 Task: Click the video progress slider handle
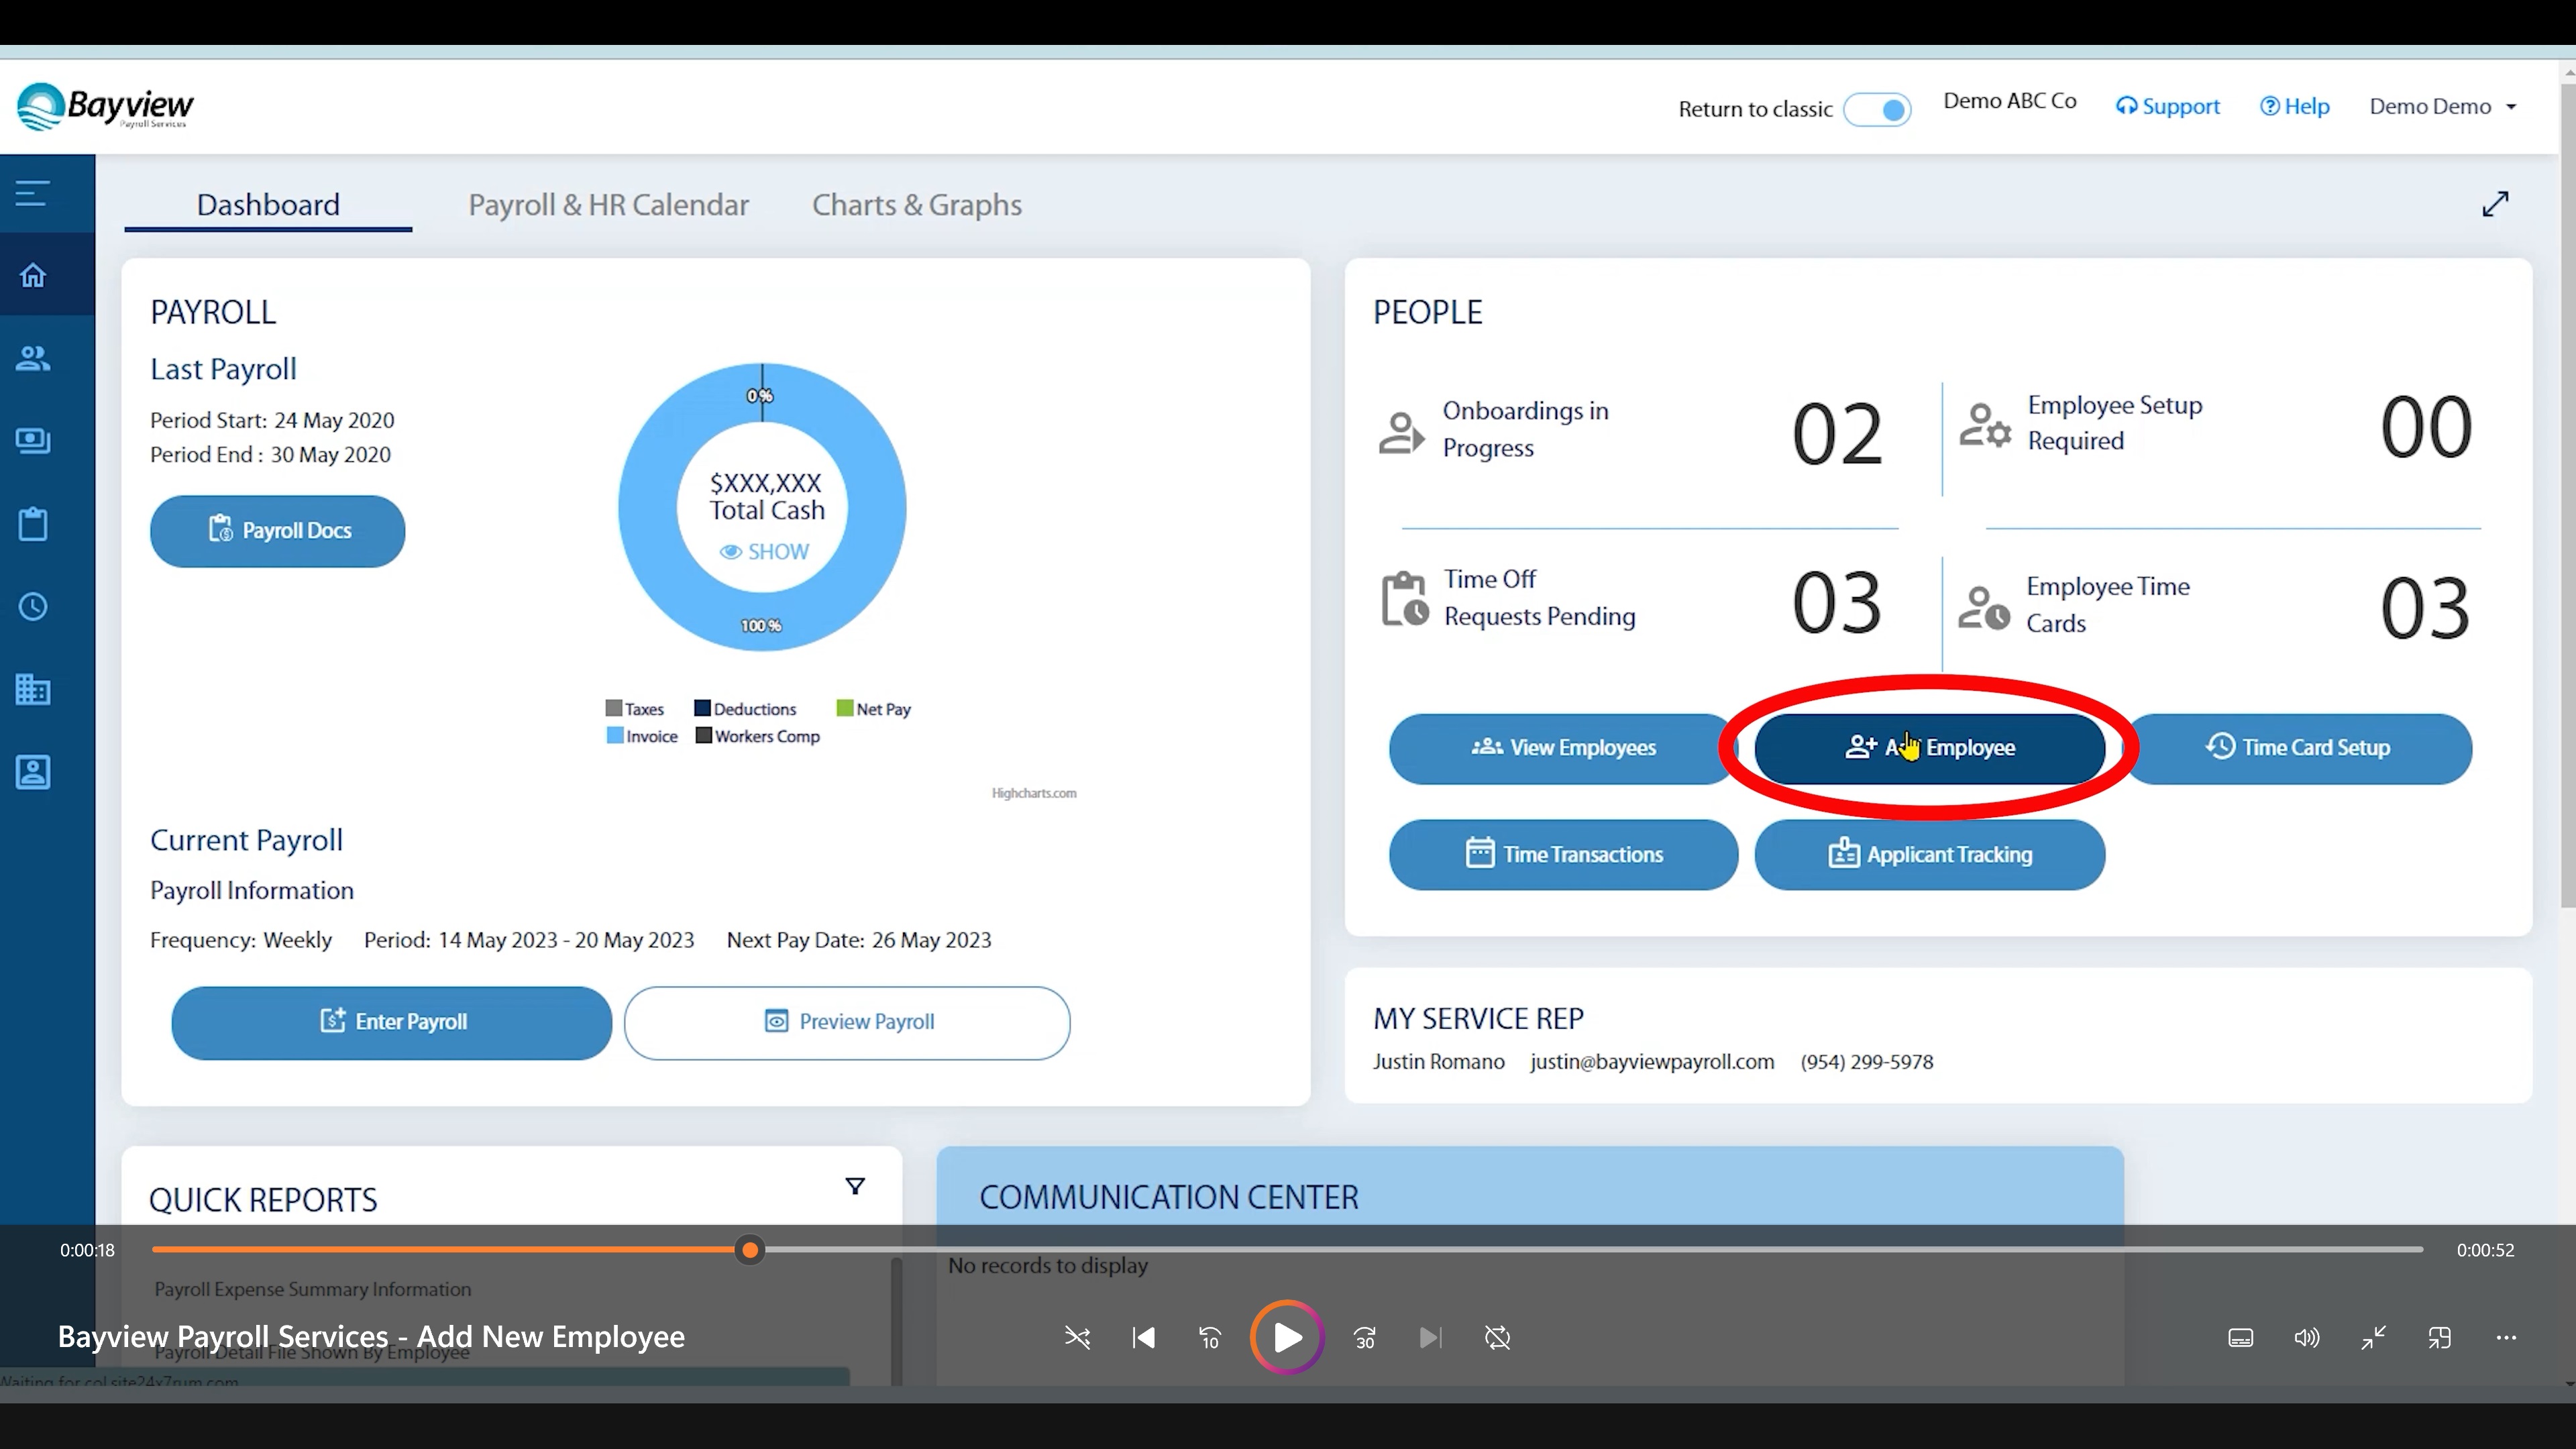(x=750, y=1250)
